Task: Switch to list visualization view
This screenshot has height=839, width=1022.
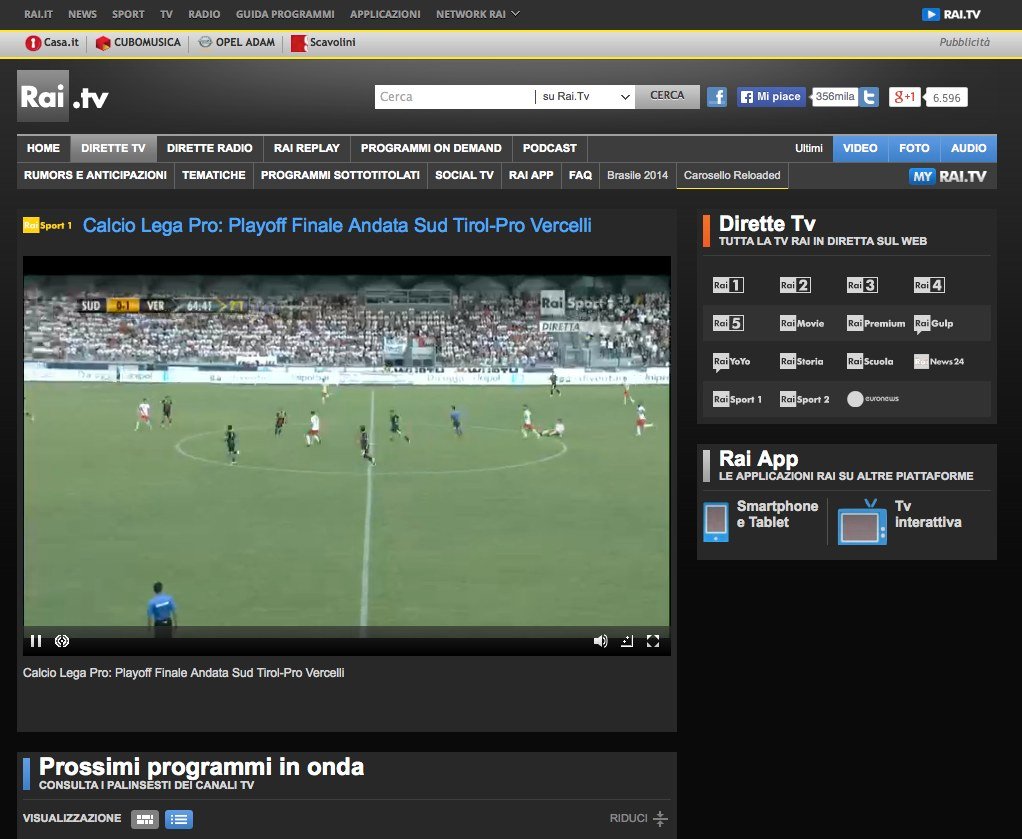Action: click(x=179, y=819)
